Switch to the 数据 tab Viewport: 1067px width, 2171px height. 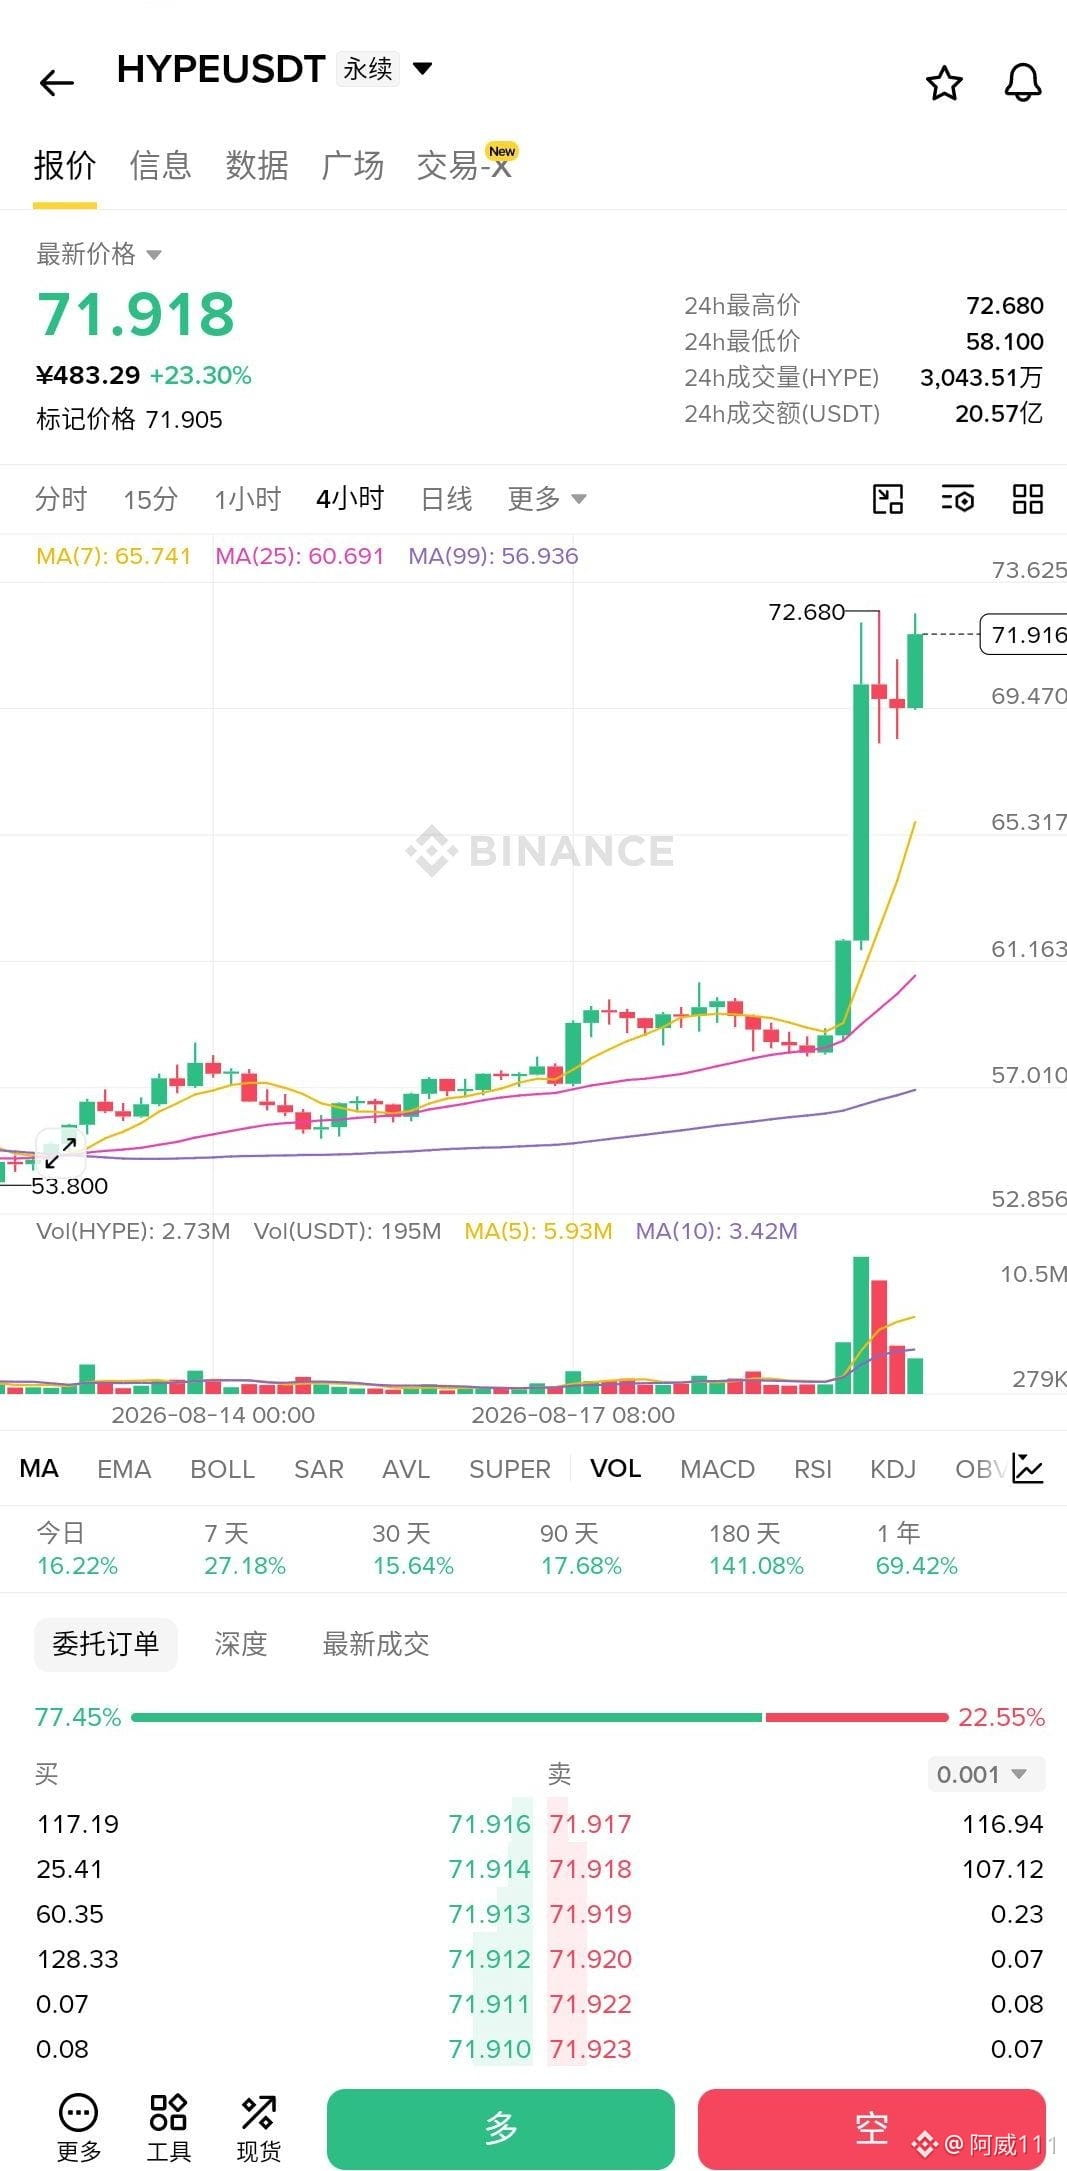[257, 165]
